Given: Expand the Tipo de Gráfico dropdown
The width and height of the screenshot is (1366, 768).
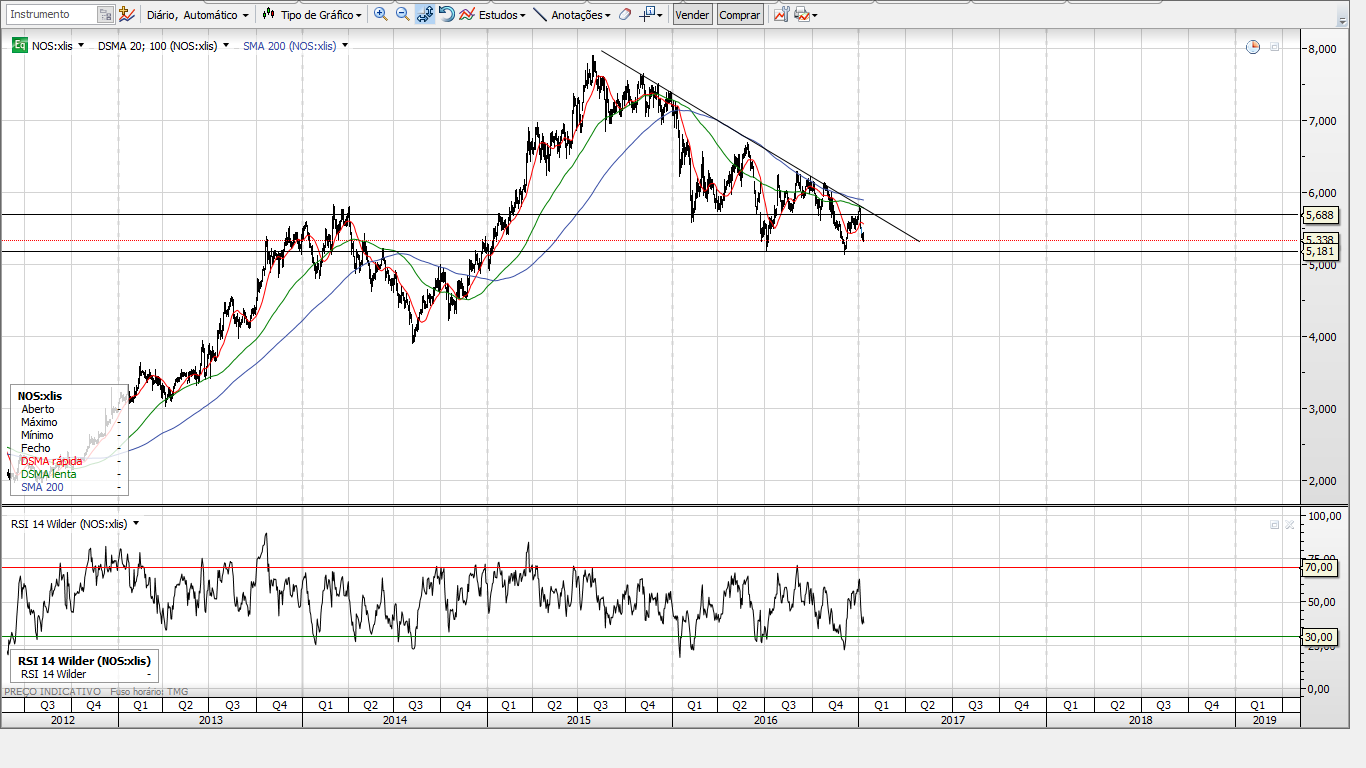Looking at the screenshot, I should (x=312, y=15).
